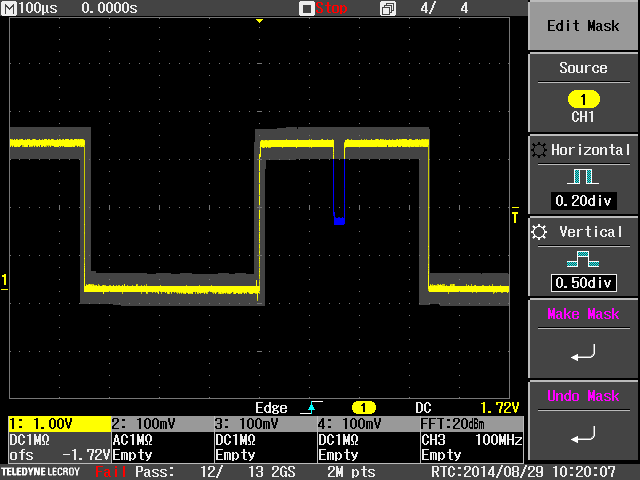The image size is (640, 480).
Task: Click the Vertical mask step icon
Action: click(583, 259)
